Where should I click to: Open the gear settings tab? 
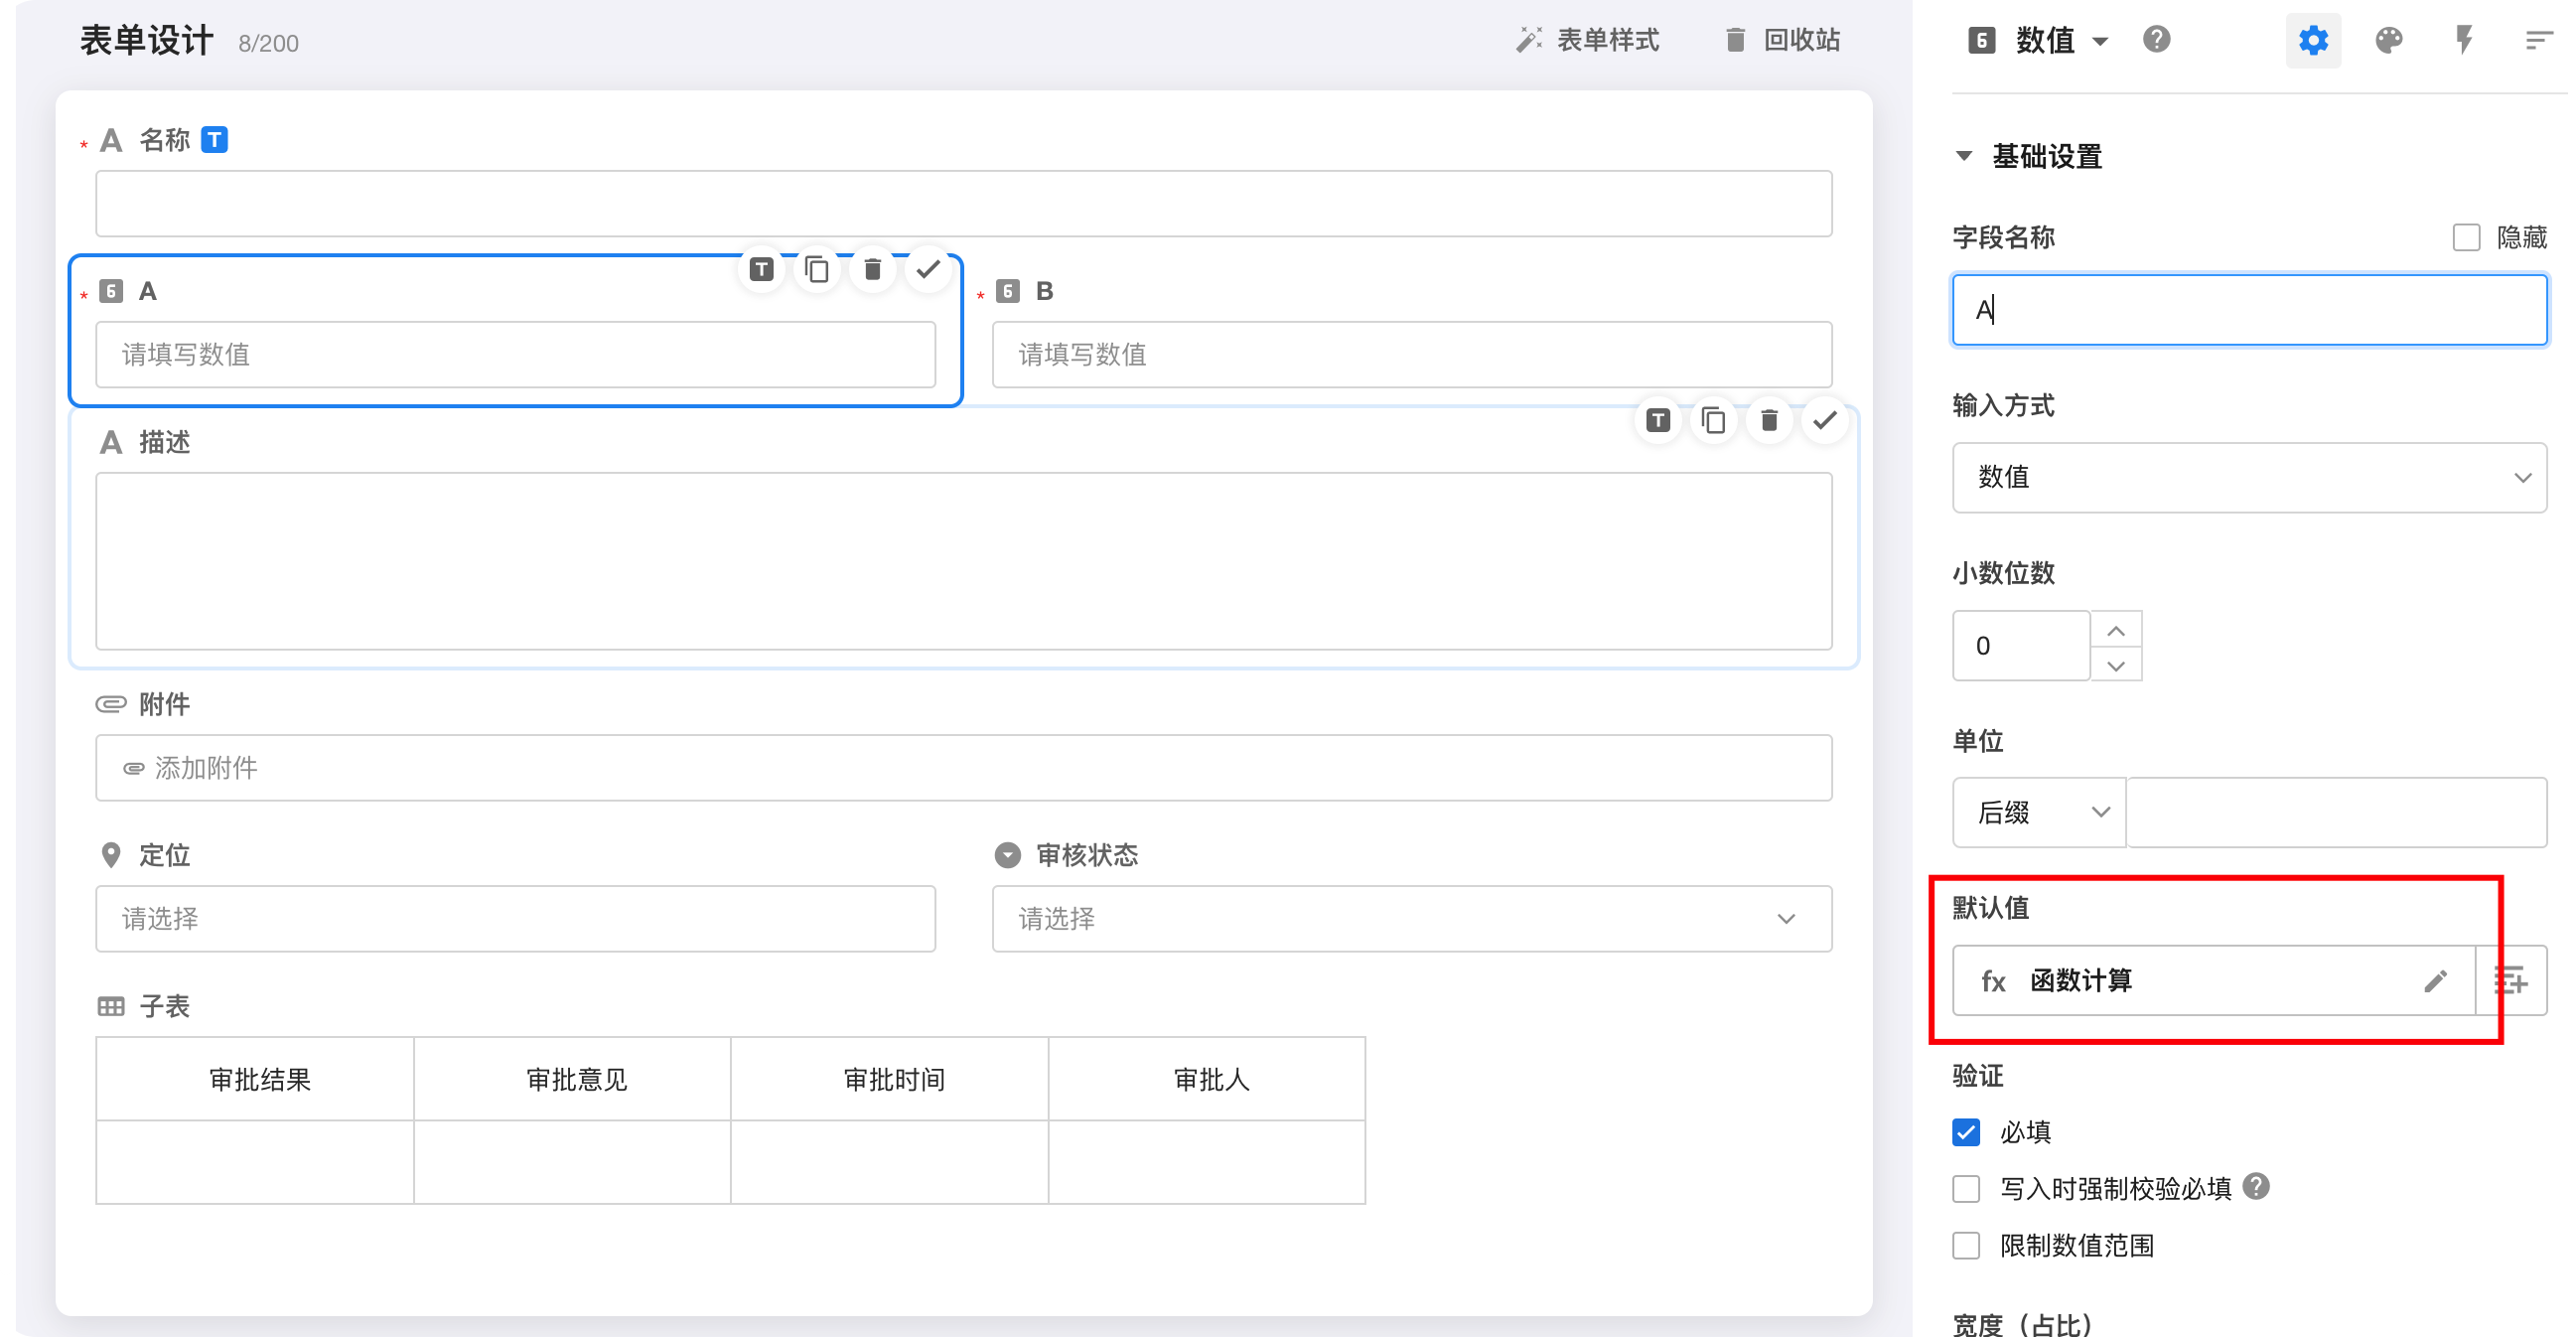point(2313,41)
